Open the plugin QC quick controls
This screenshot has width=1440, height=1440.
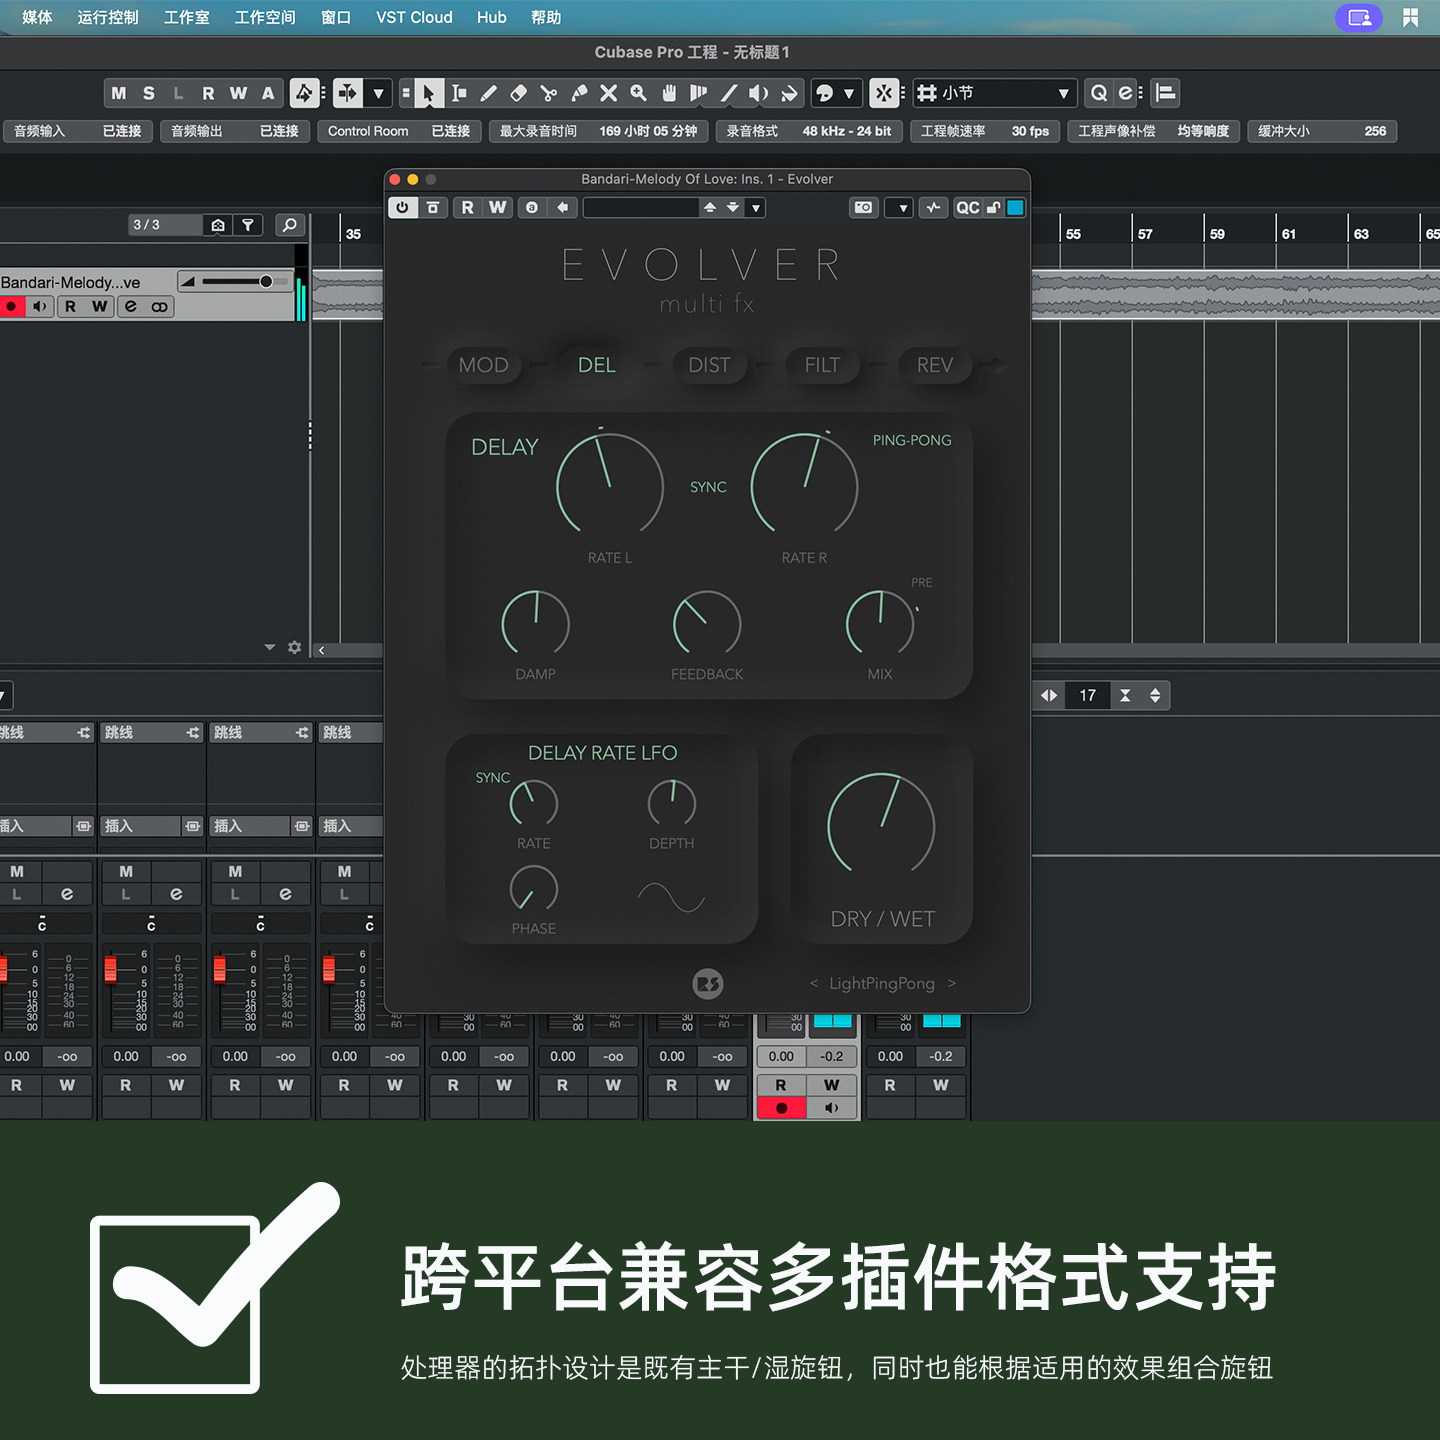pos(967,207)
